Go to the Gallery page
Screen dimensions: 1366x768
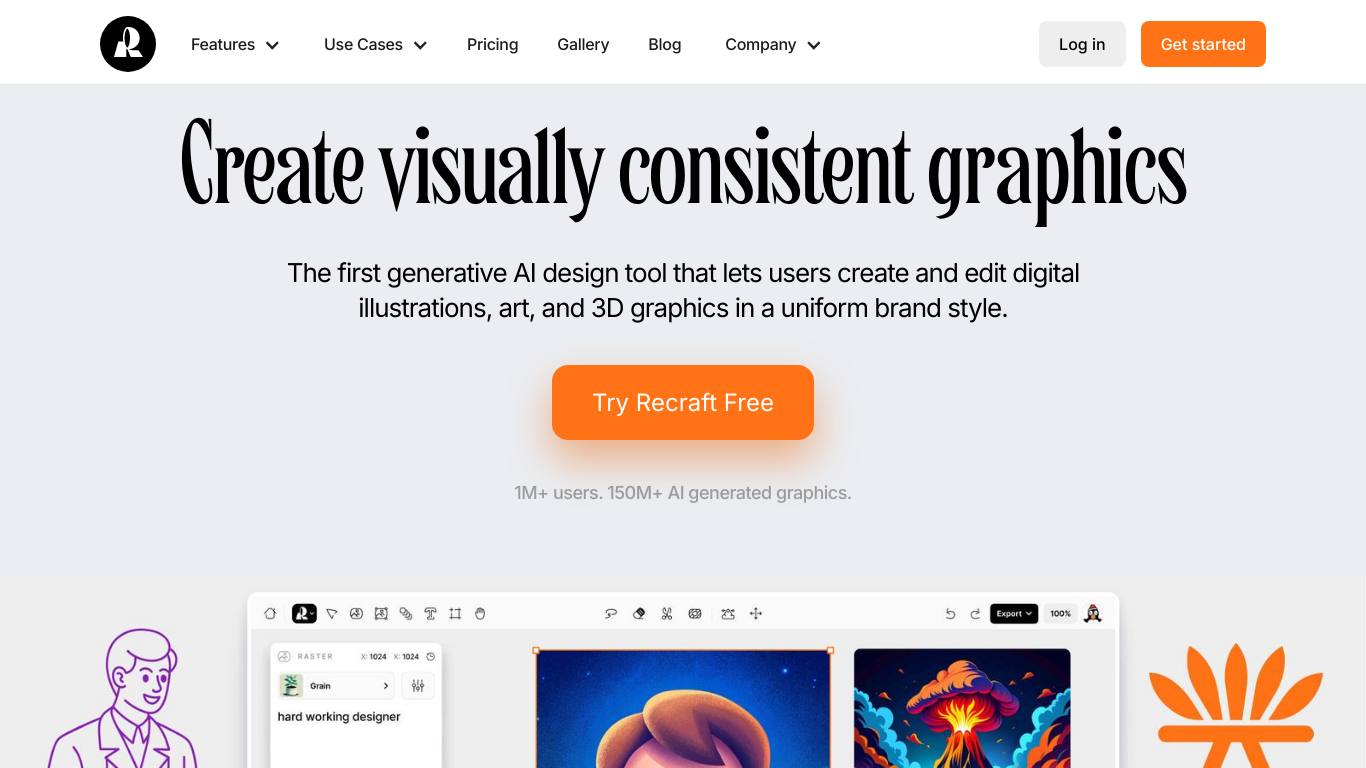(583, 45)
